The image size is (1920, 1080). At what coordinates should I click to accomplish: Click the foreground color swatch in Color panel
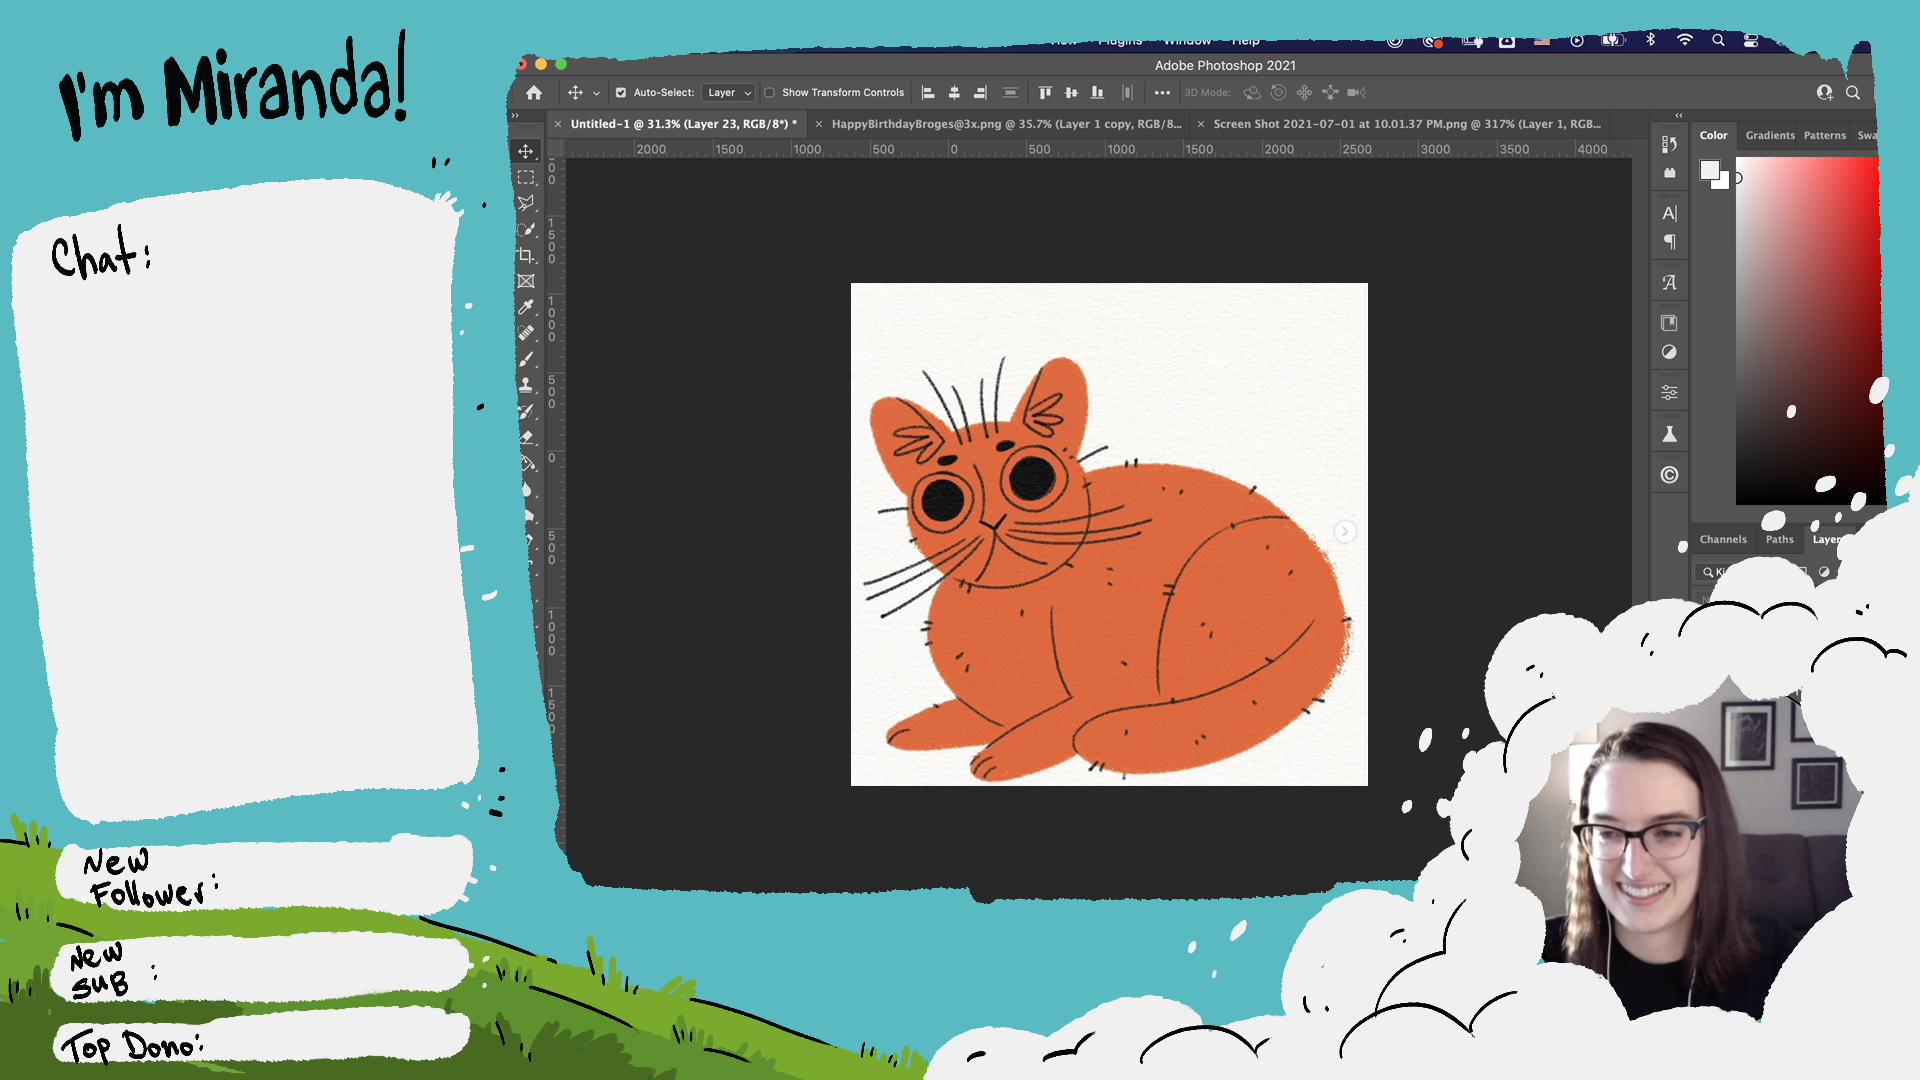(1710, 170)
